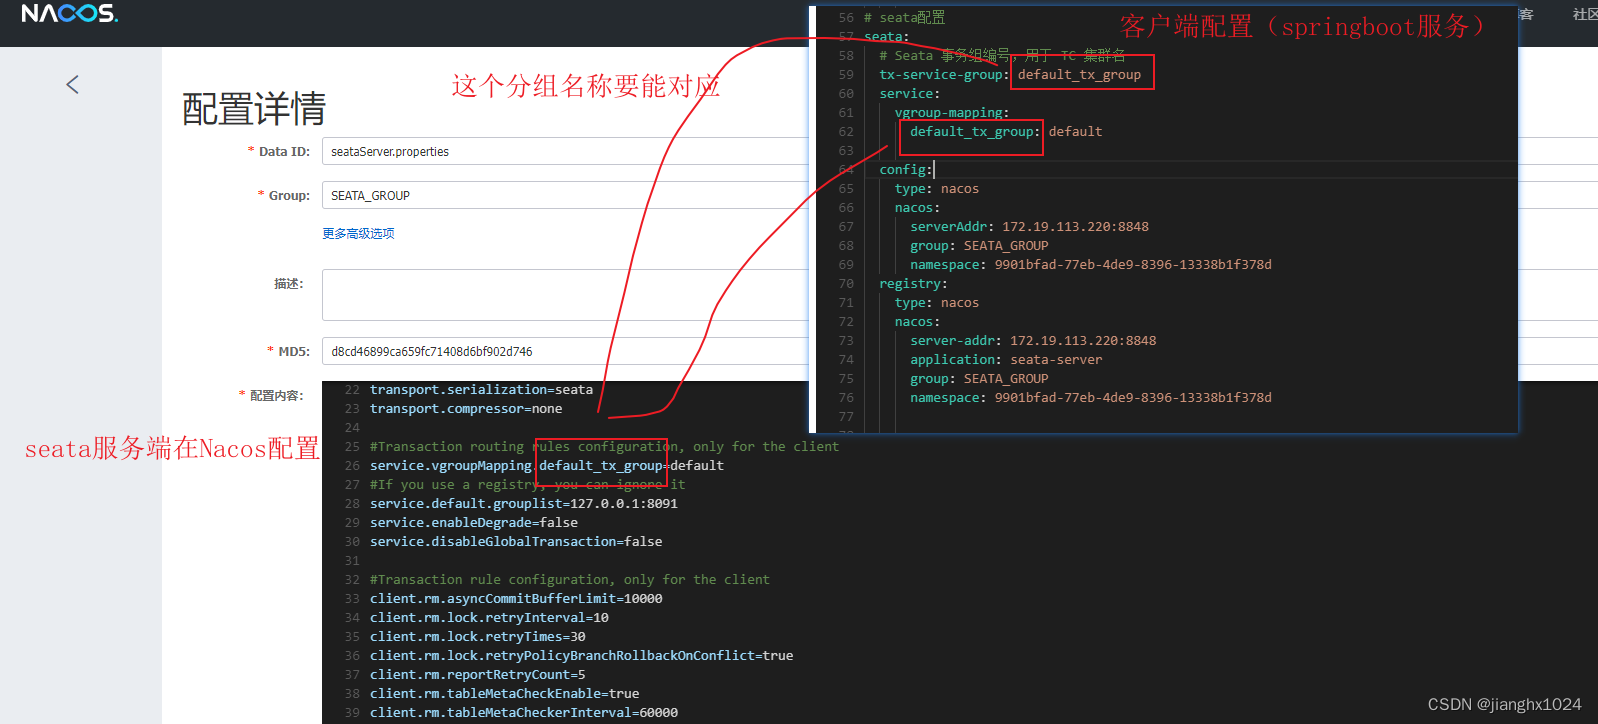Viewport: 1598px width, 724px height.
Task: Click serverAddr 172.19.113.220:8848 in YAML
Action: coord(1029,227)
